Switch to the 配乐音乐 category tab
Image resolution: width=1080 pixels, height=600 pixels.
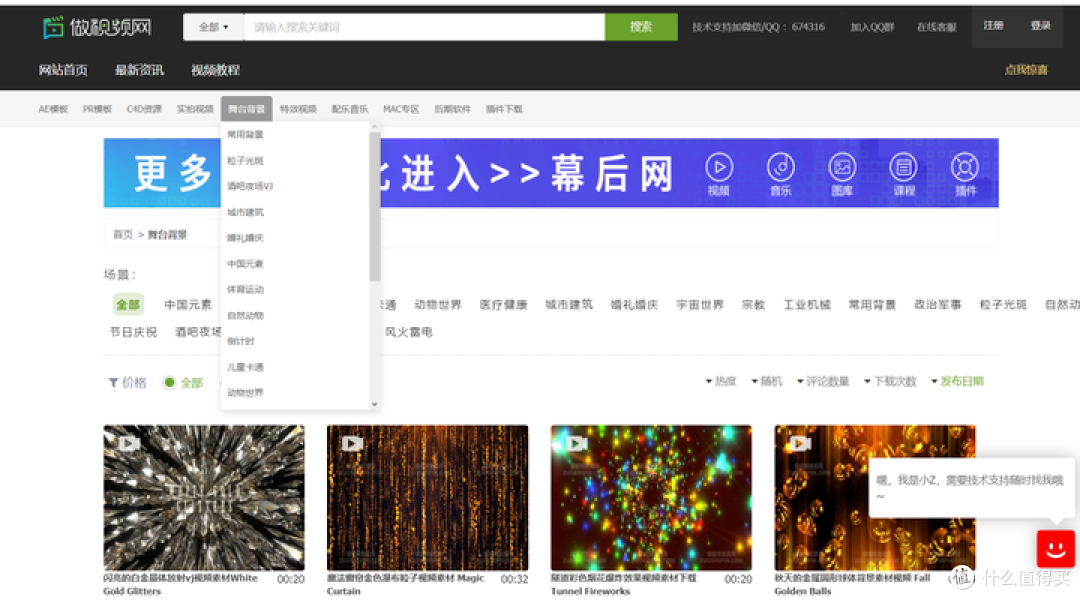click(350, 109)
